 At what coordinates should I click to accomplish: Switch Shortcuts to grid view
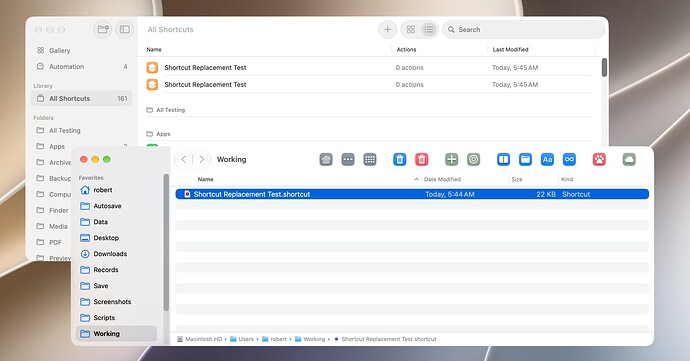point(411,29)
